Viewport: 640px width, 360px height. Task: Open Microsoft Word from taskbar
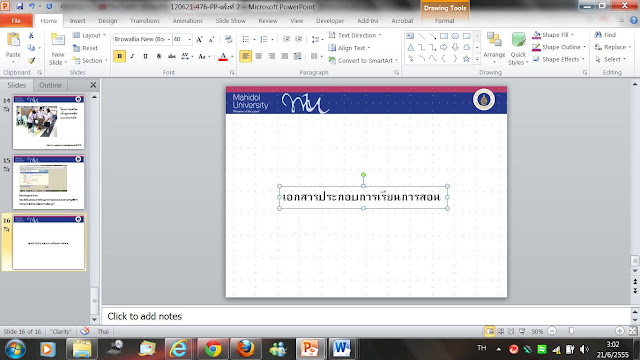pyautogui.click(x=341, y=349)
